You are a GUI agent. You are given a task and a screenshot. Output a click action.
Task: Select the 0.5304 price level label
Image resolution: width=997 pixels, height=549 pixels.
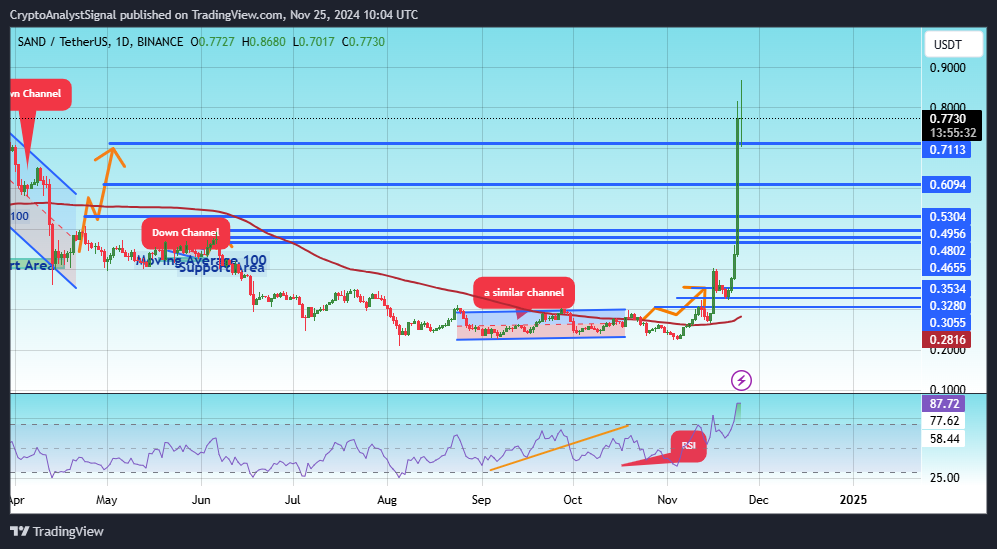pyautogui.click(x=947, y=217)
